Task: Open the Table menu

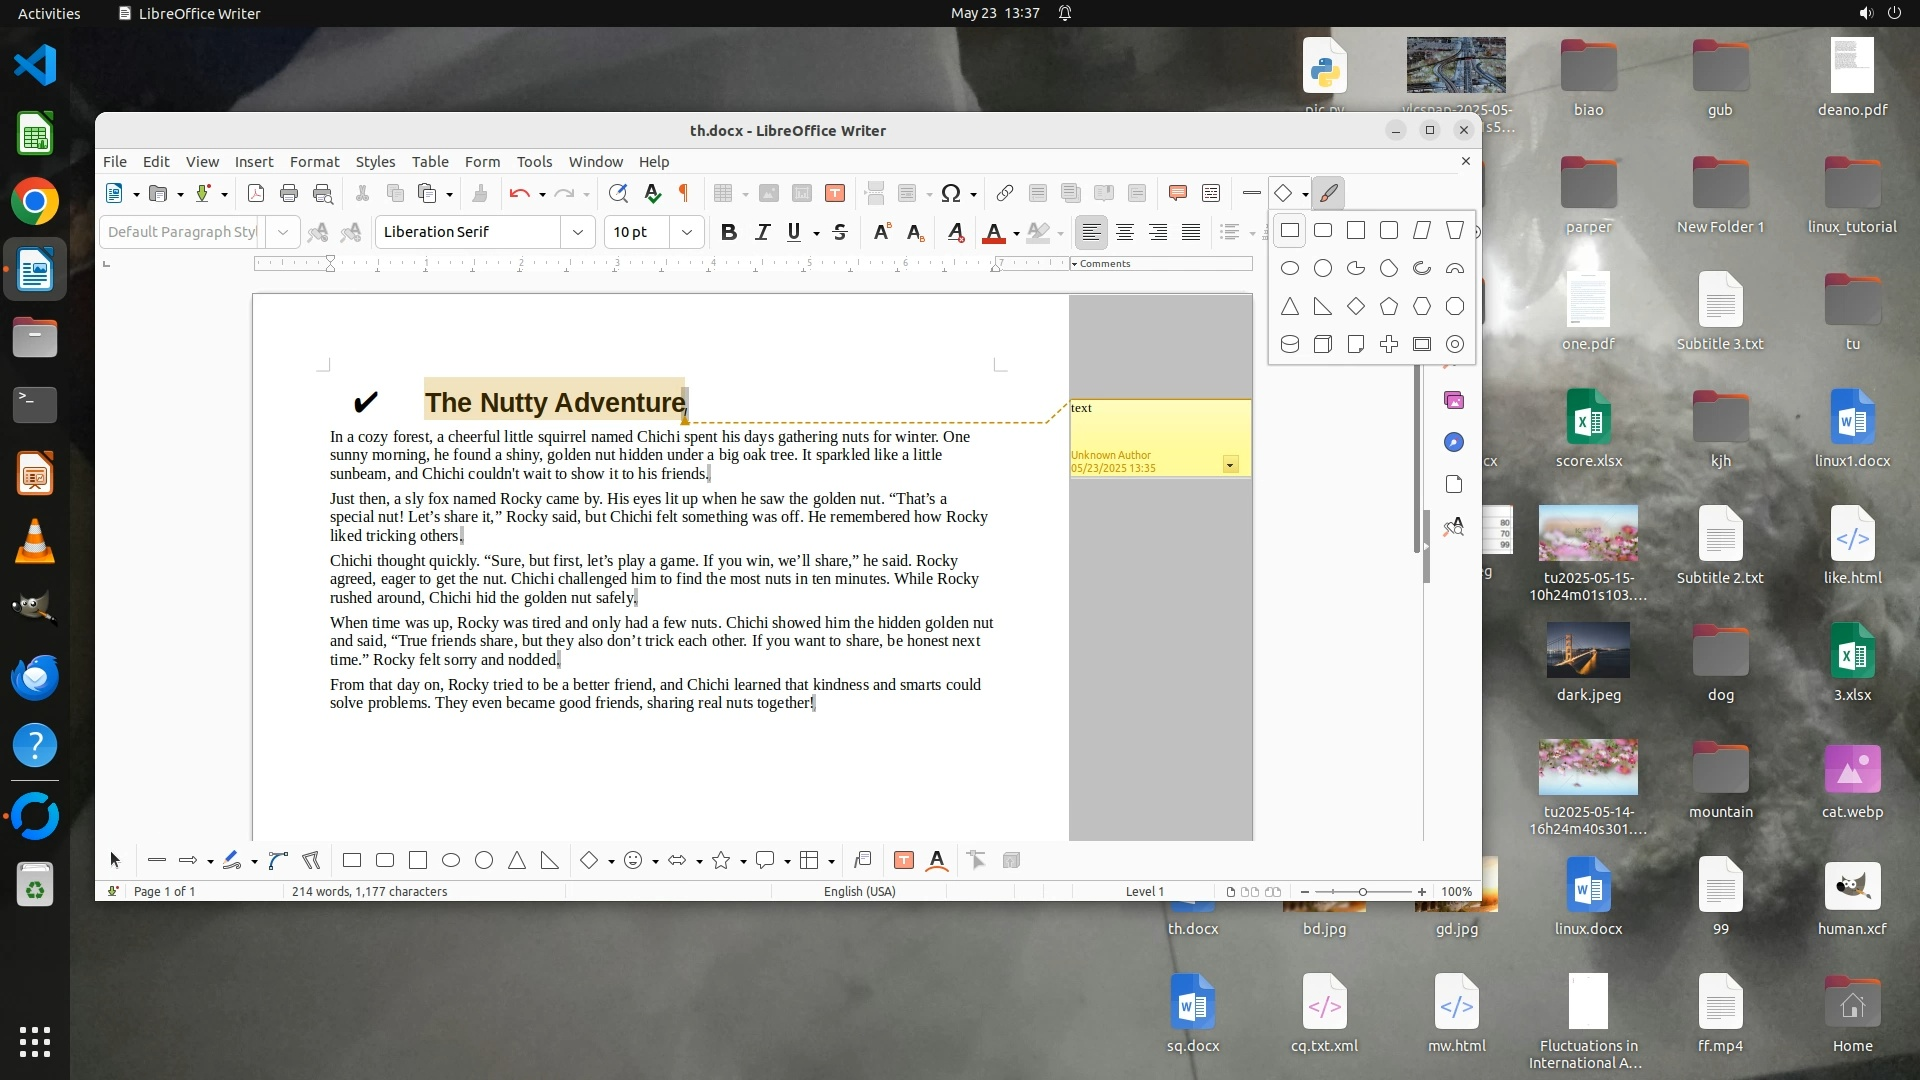Action: coord(430,162)
